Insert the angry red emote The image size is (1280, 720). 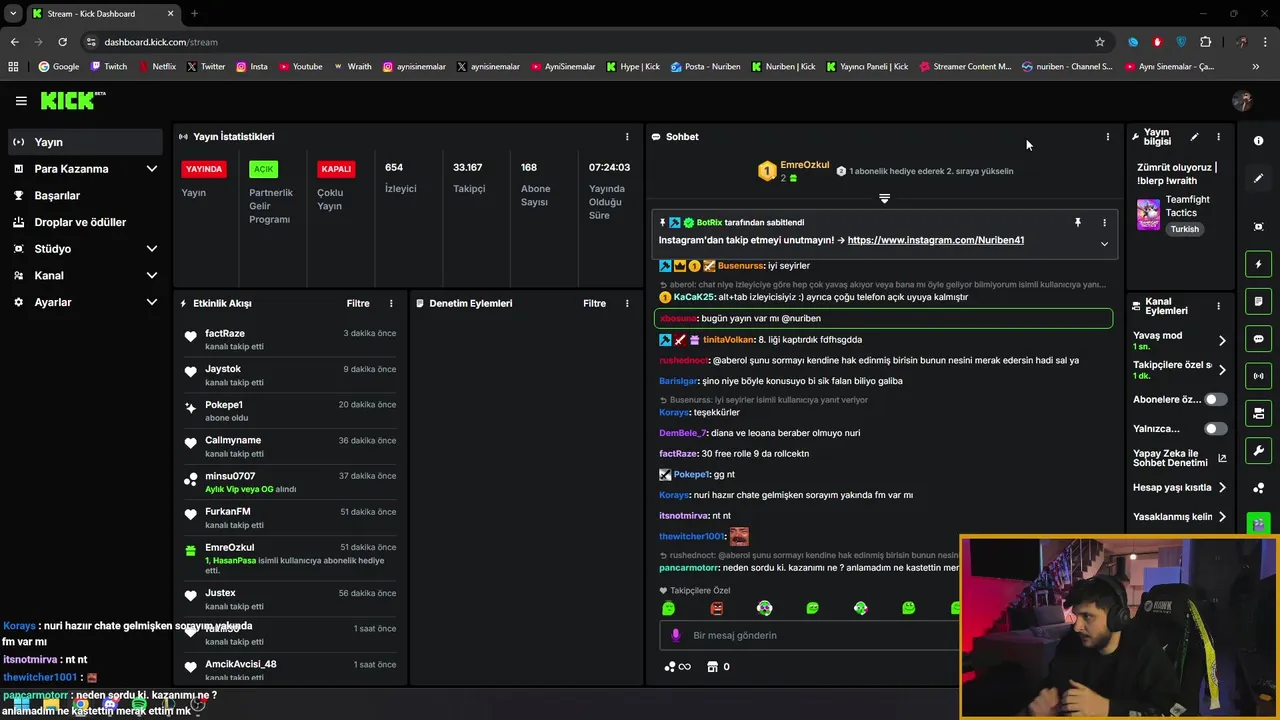click(x=716, y=608)
